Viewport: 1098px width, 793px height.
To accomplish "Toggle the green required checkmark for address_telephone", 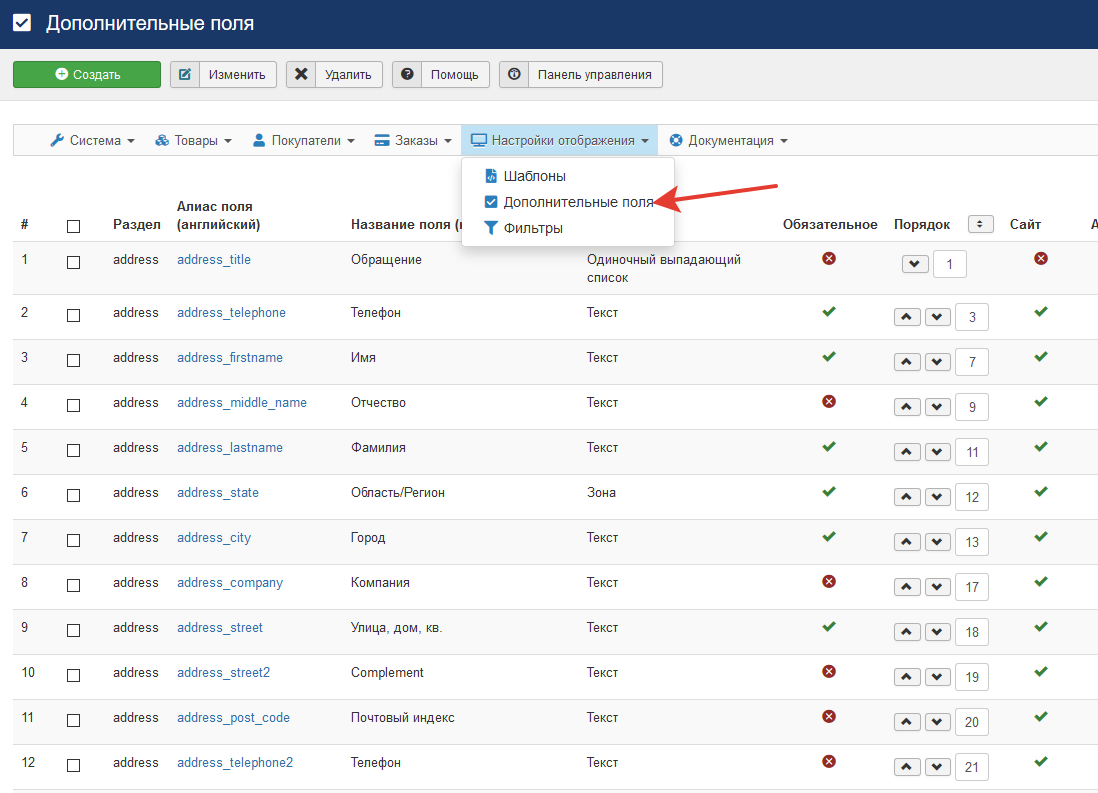I will pyautogui.click(x=828, y=312).
